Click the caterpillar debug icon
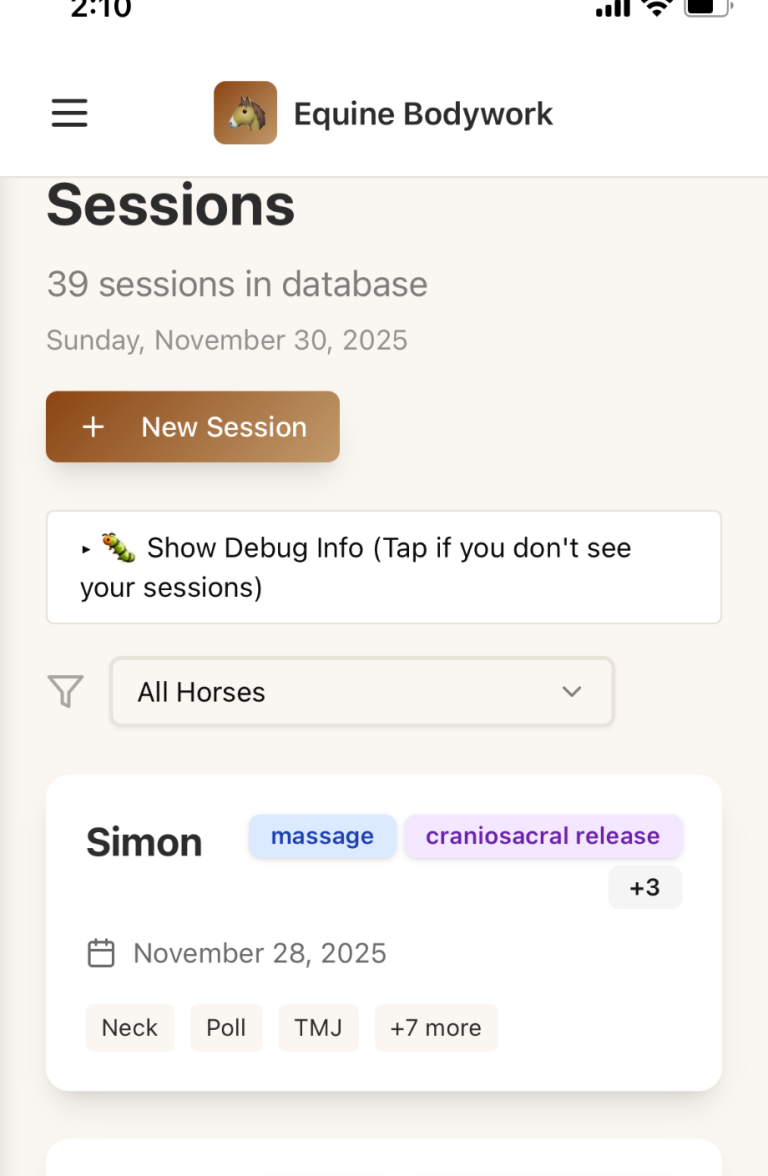The image size is (768, 1176). click(118, 548)
